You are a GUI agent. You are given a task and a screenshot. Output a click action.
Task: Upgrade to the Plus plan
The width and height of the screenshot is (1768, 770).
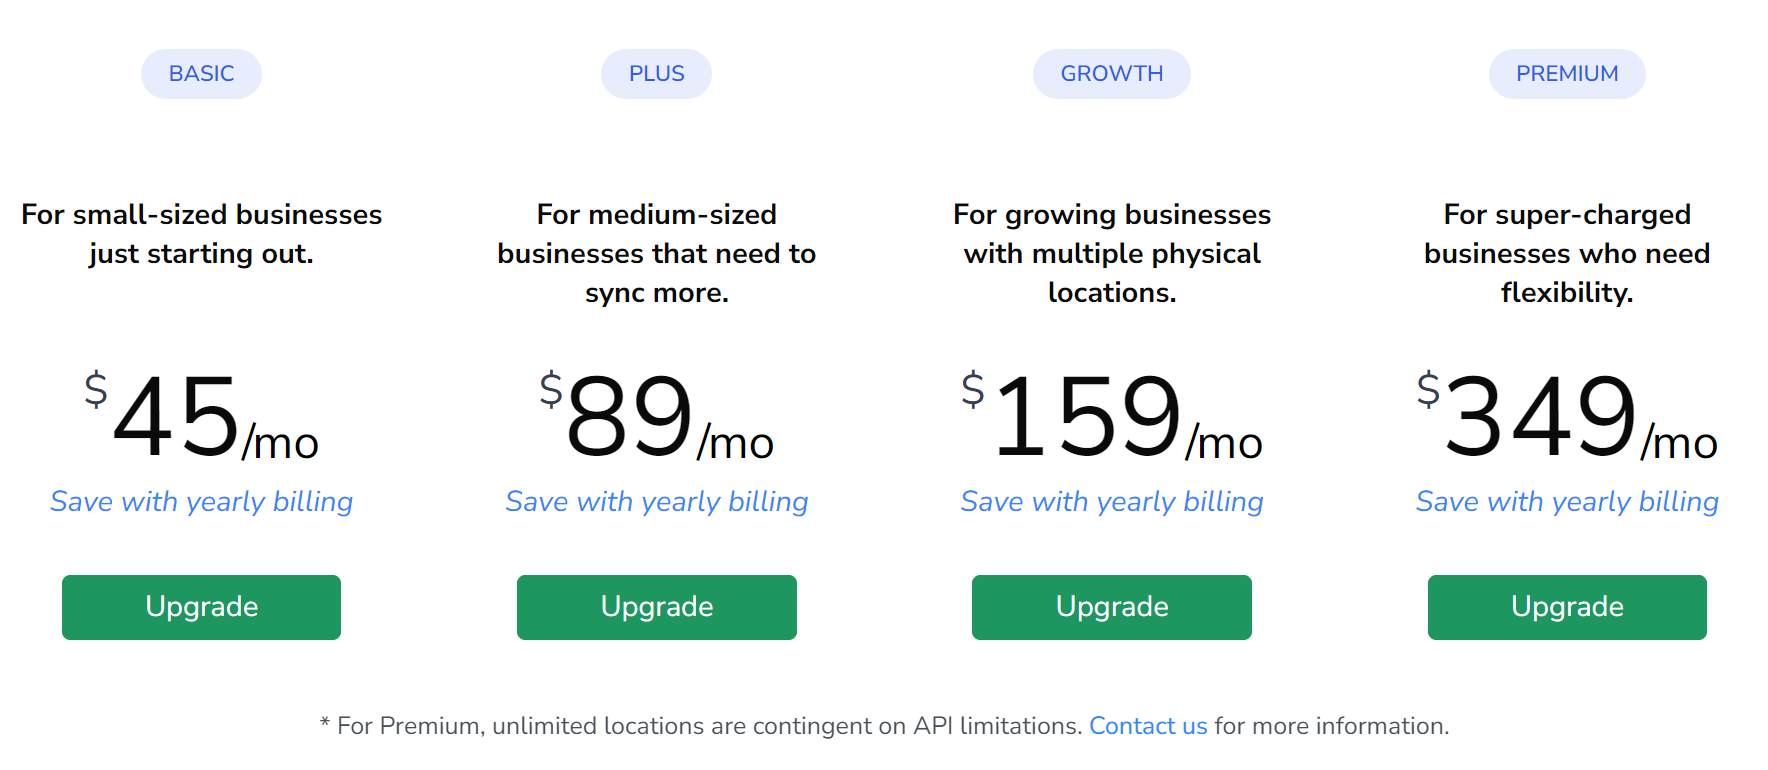[656, 607]
